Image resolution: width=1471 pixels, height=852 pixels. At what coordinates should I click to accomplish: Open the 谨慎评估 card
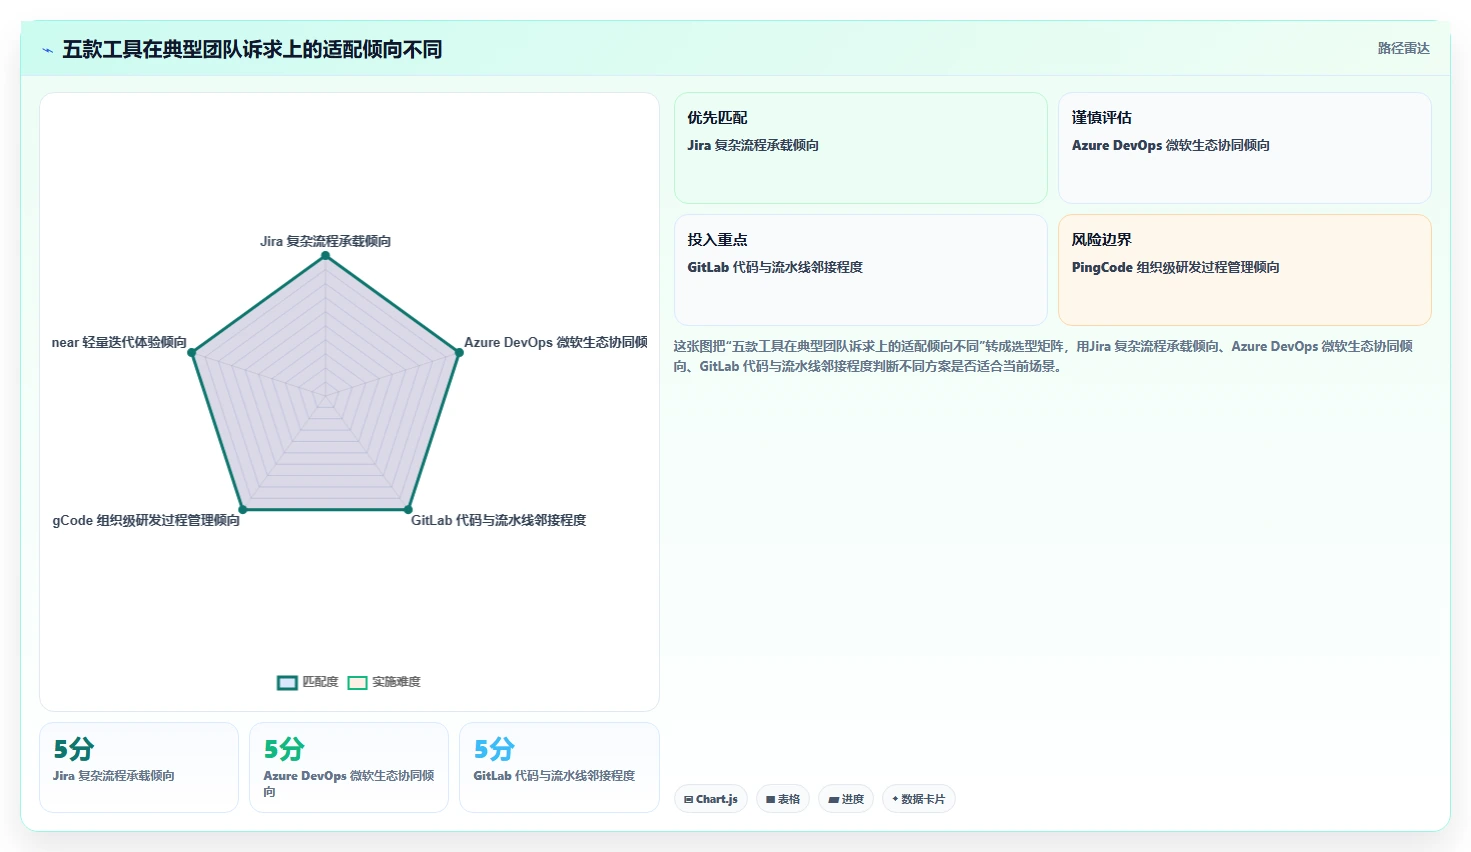(1245, 148)
